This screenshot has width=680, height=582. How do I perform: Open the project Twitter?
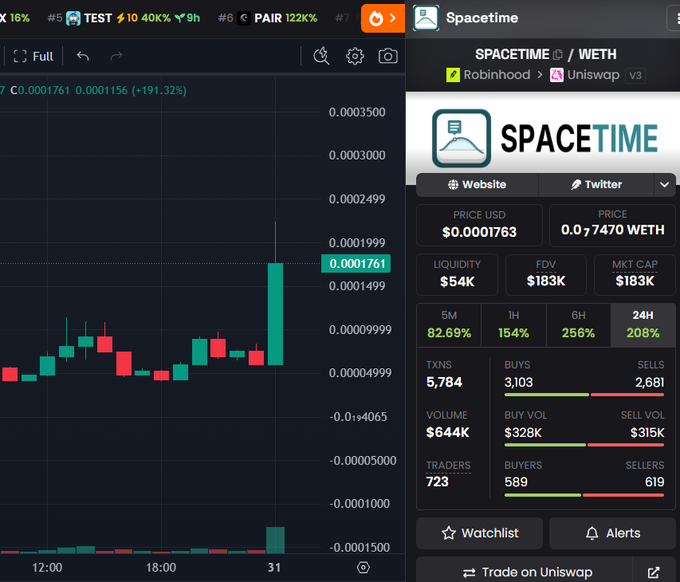pos(596,185)
